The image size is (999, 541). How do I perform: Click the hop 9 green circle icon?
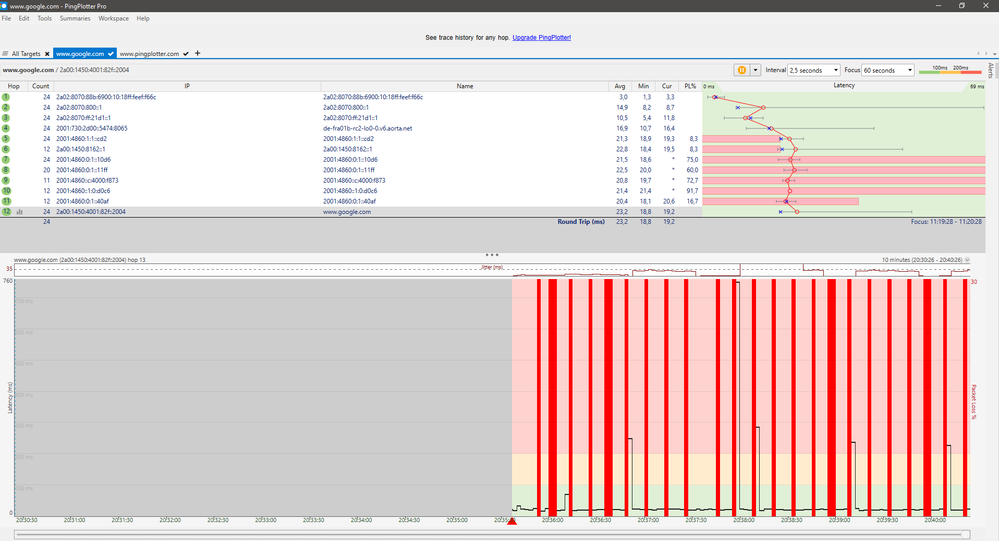click(6, 180)
